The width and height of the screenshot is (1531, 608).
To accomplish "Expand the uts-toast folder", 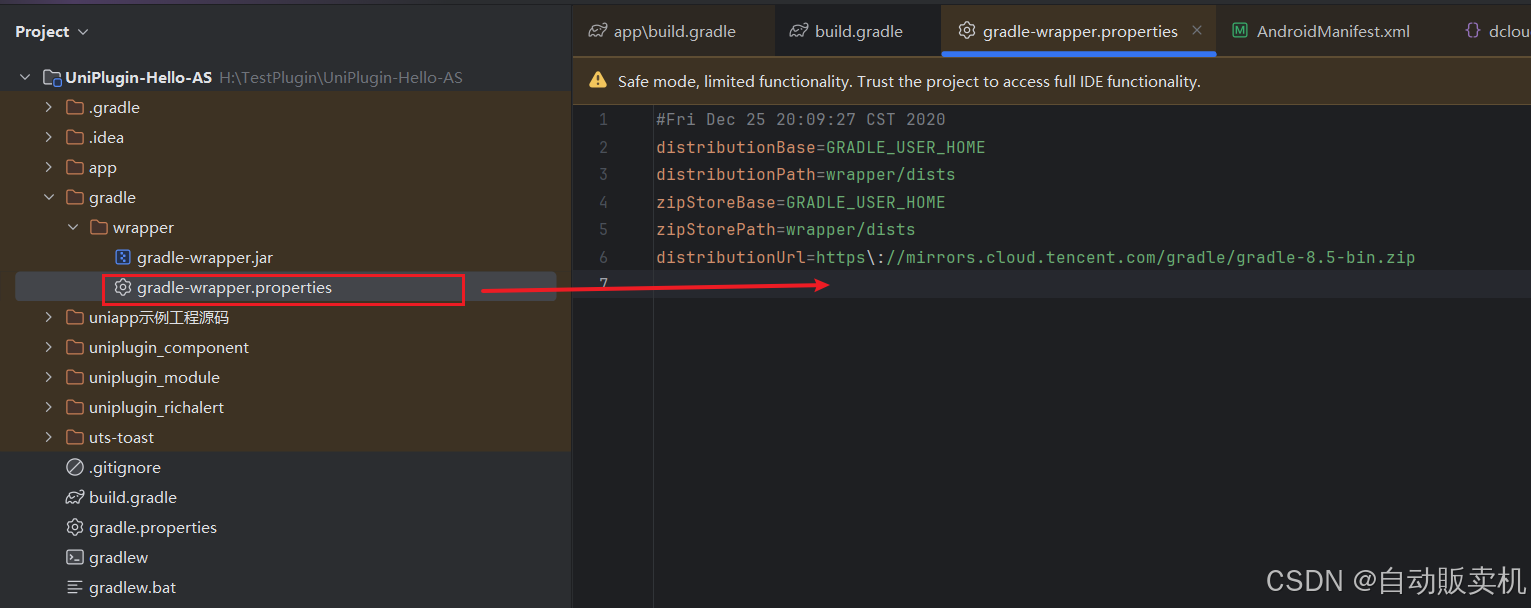I will 48,437.
